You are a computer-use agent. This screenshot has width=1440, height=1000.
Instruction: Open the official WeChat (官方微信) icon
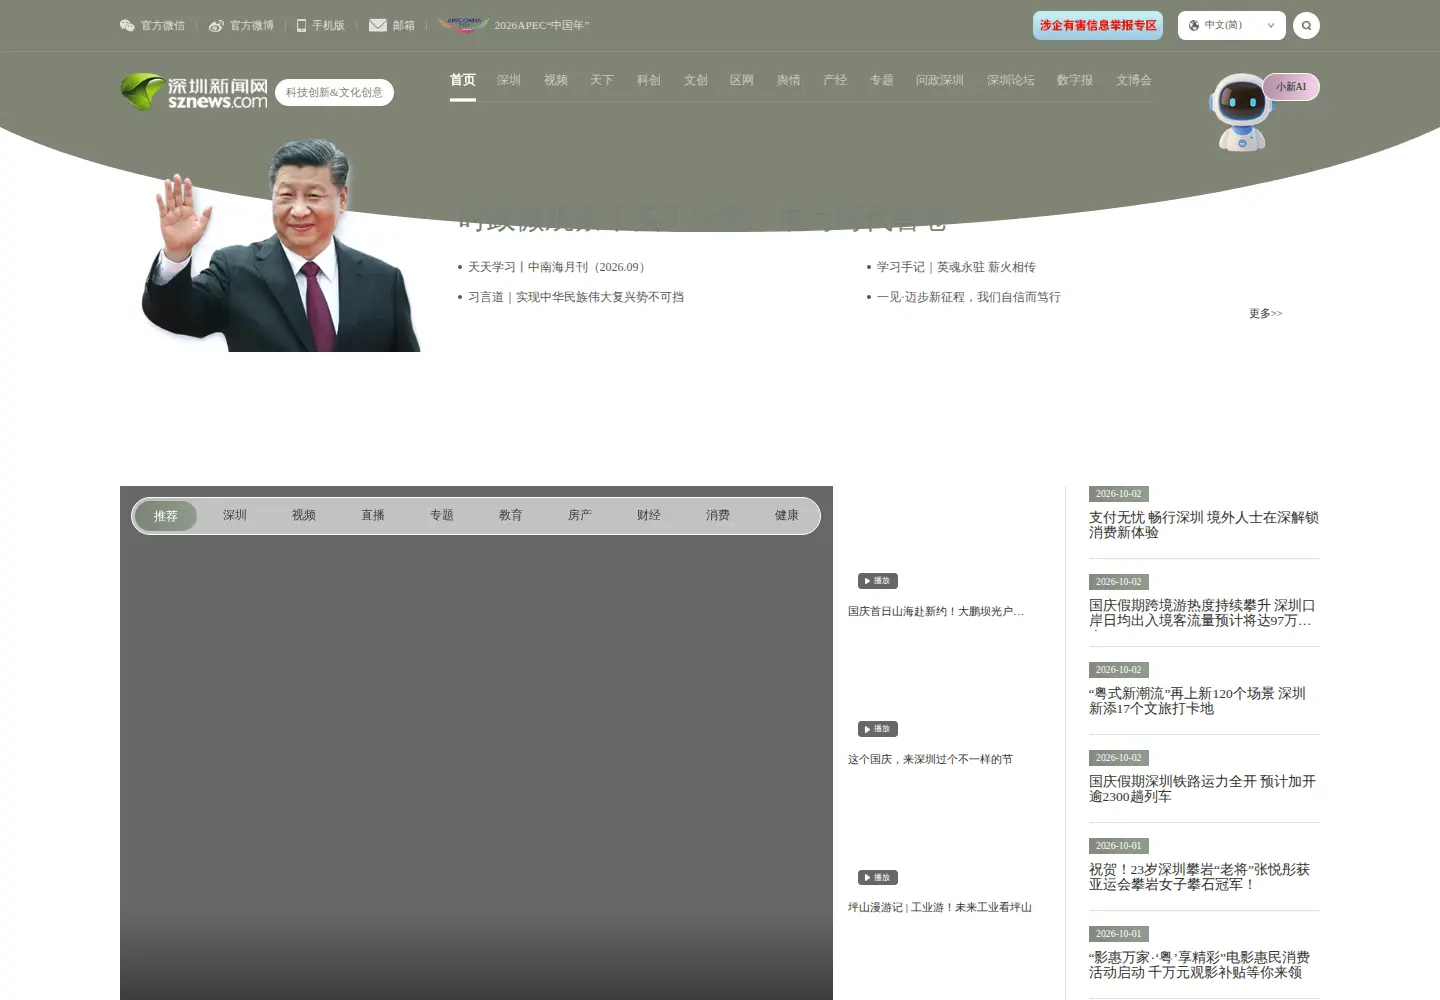pyautogui.click(x=127, y=25)
